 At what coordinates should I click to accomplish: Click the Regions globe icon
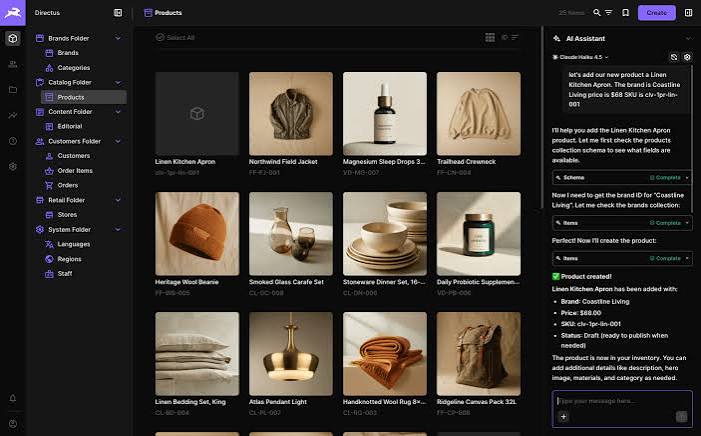[x=49, y=259]
